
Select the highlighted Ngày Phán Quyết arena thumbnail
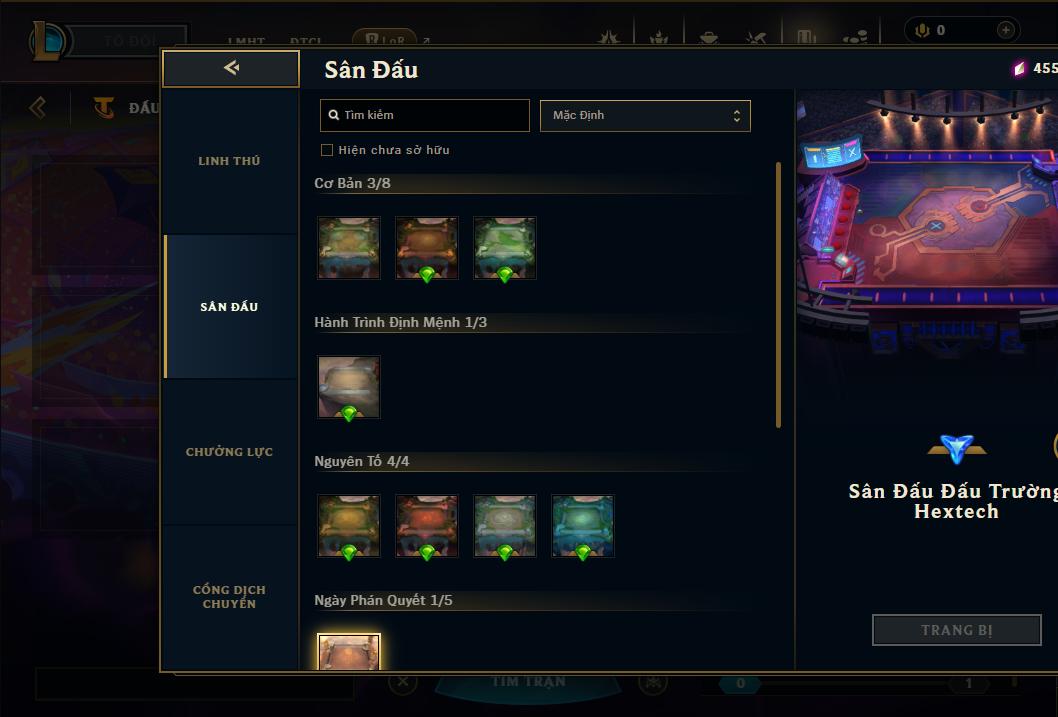pyautogui.click(x=349, y=652)
